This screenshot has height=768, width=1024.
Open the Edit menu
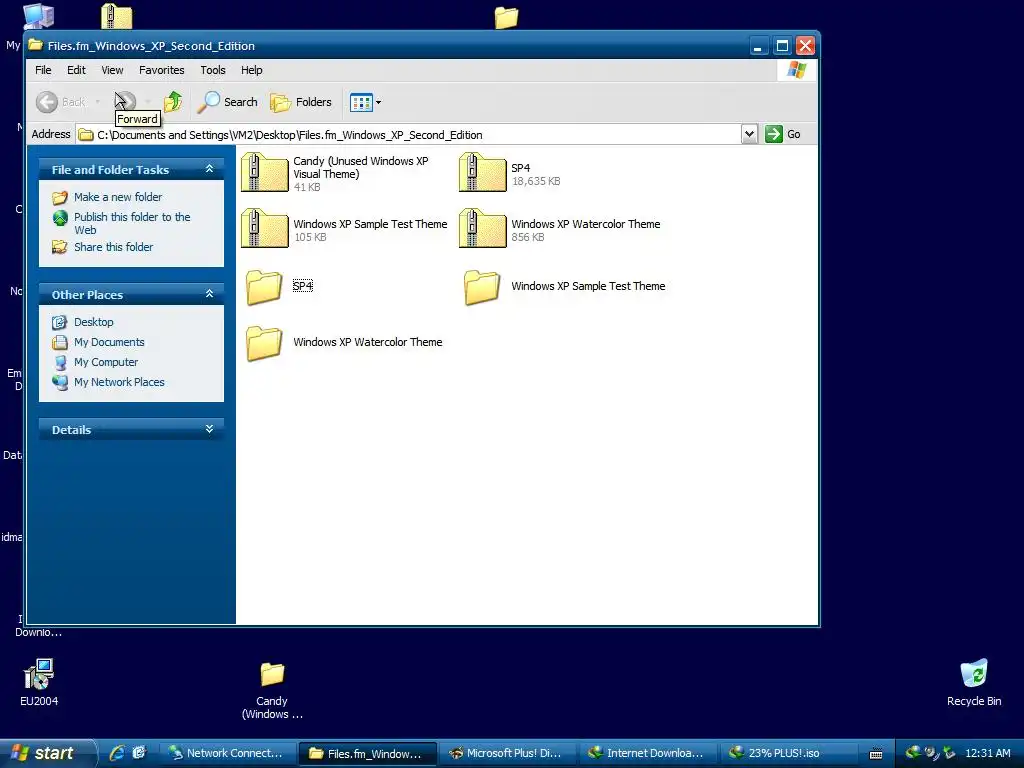[x=76, y=70]
